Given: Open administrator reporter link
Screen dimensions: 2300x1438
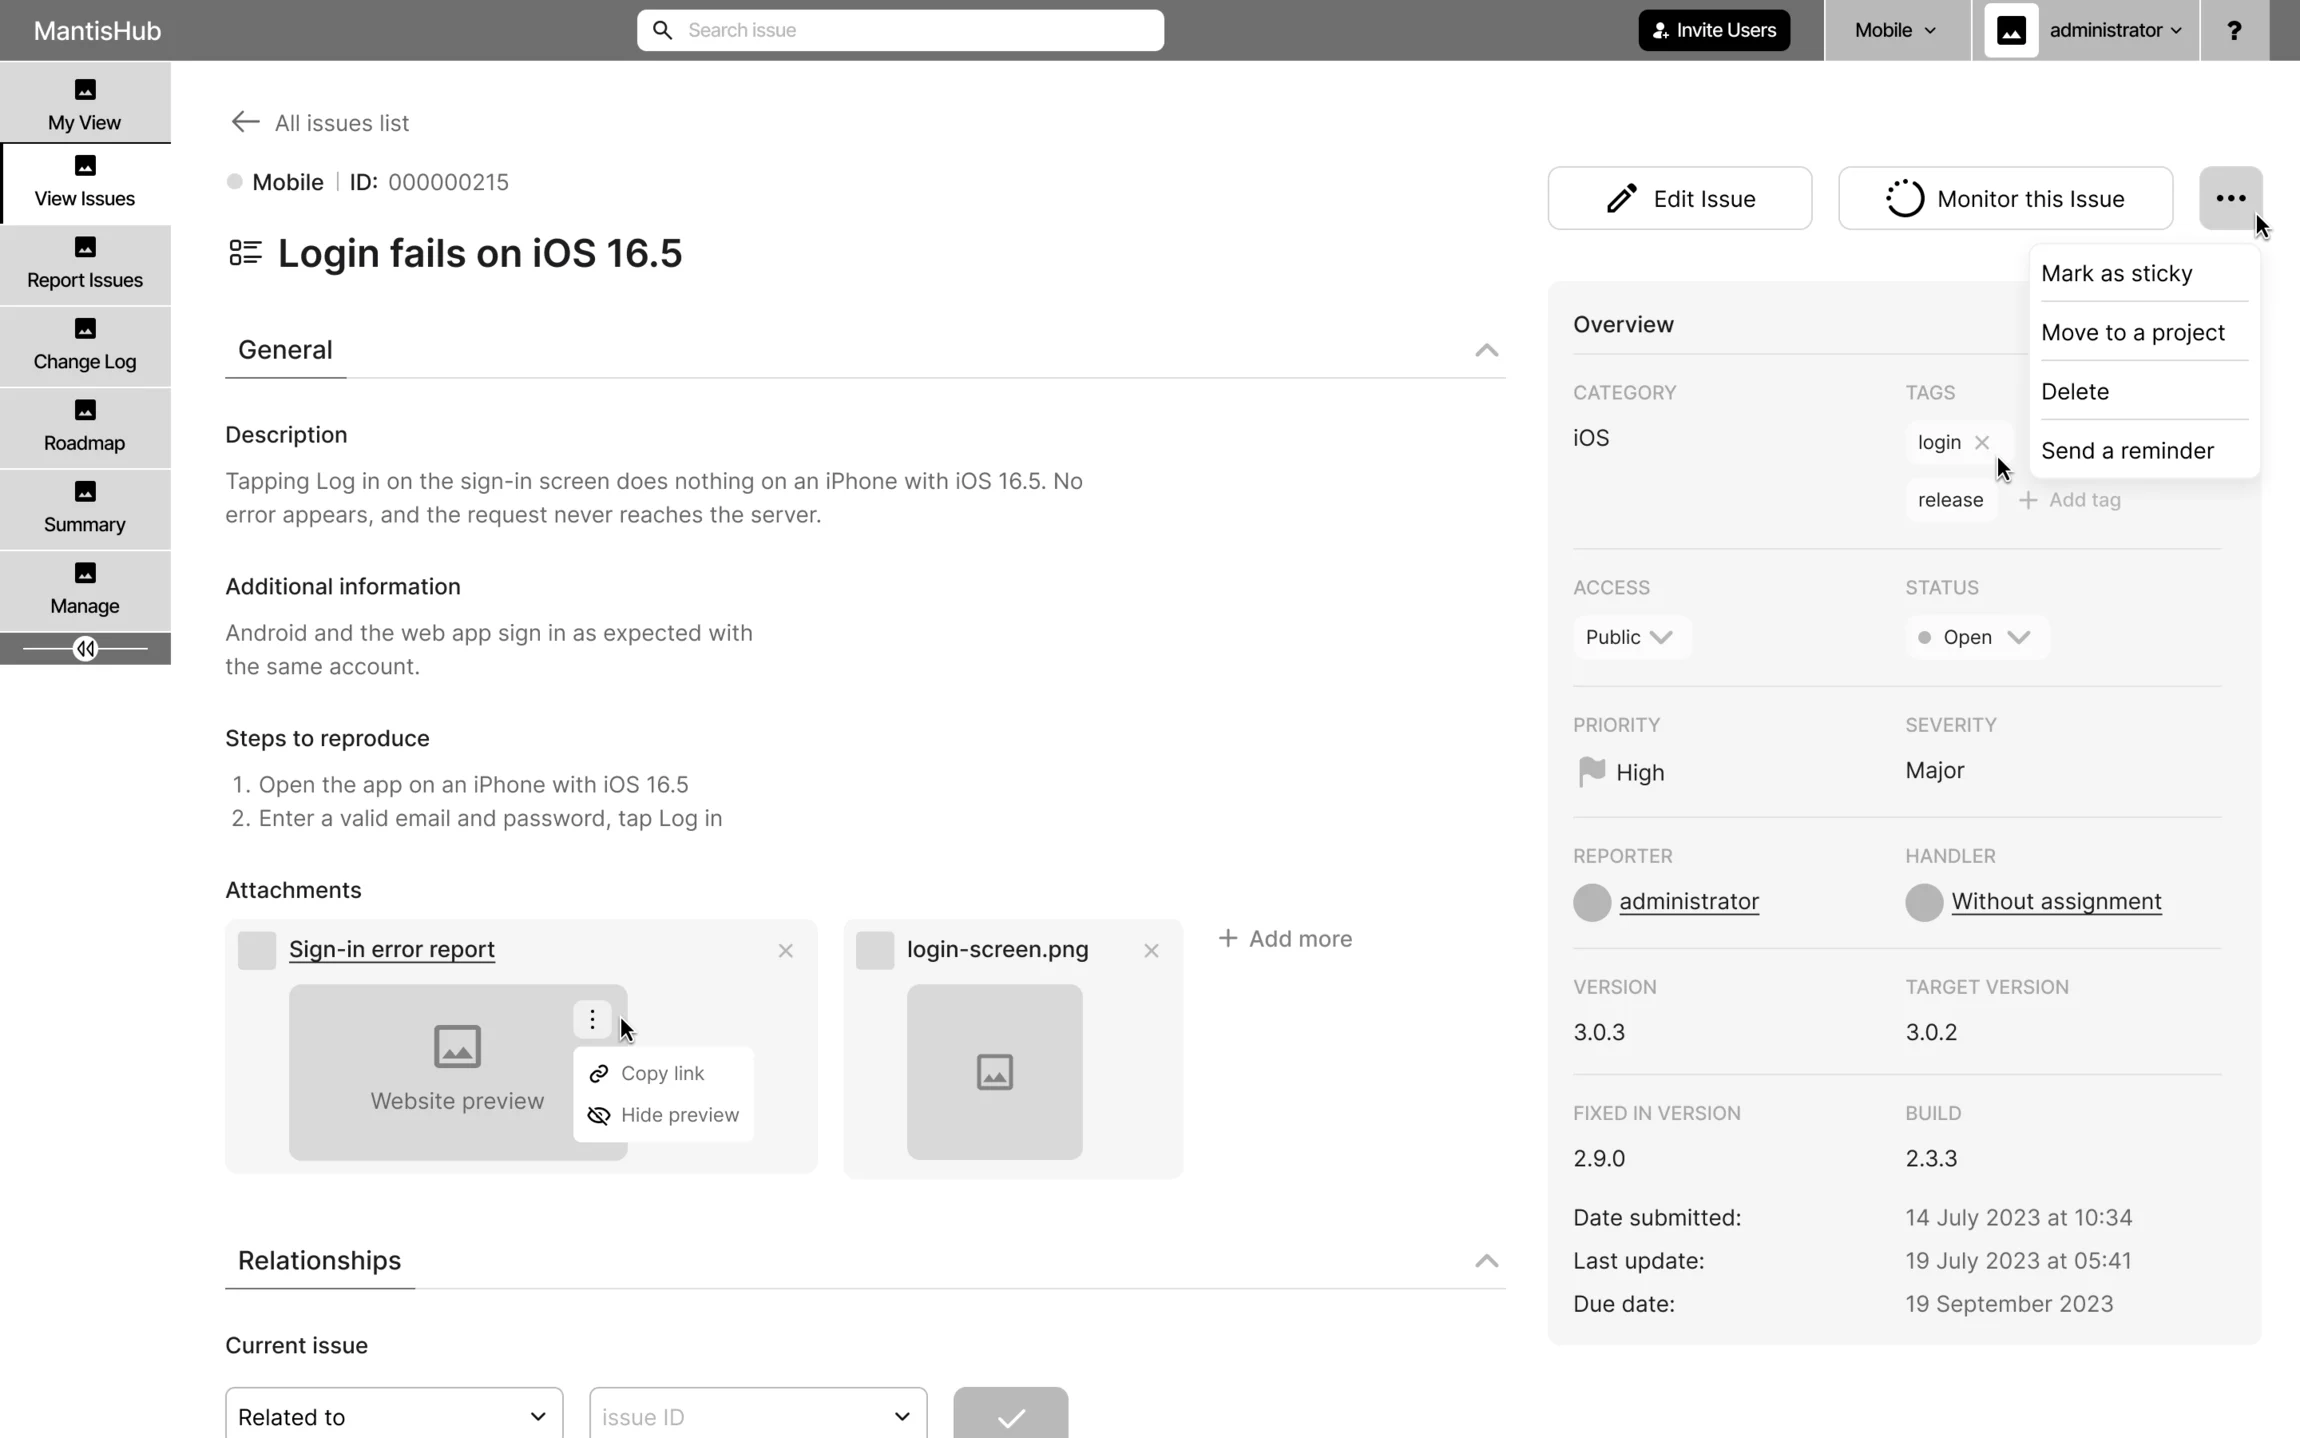Looking at the screenshot, I should click(x=1689, y=901).
